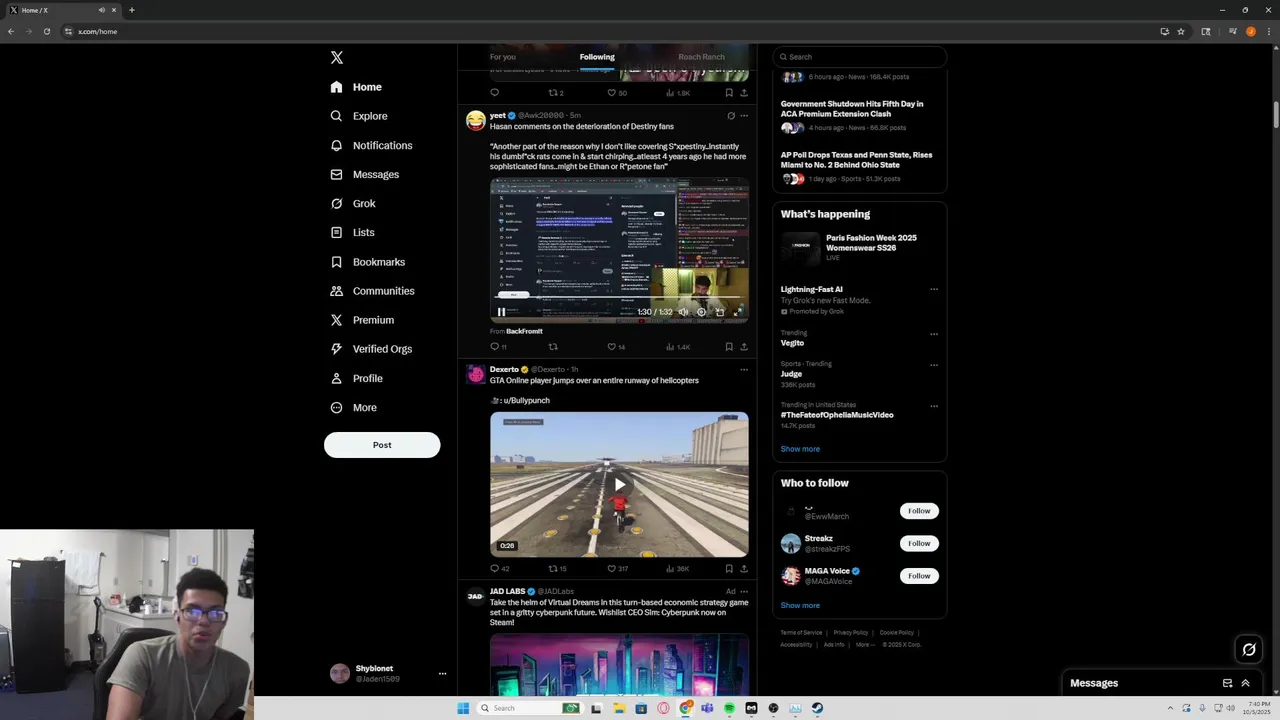1280x720 pixels.
Task: Switch to the For you tab
Action: (503, 57)
